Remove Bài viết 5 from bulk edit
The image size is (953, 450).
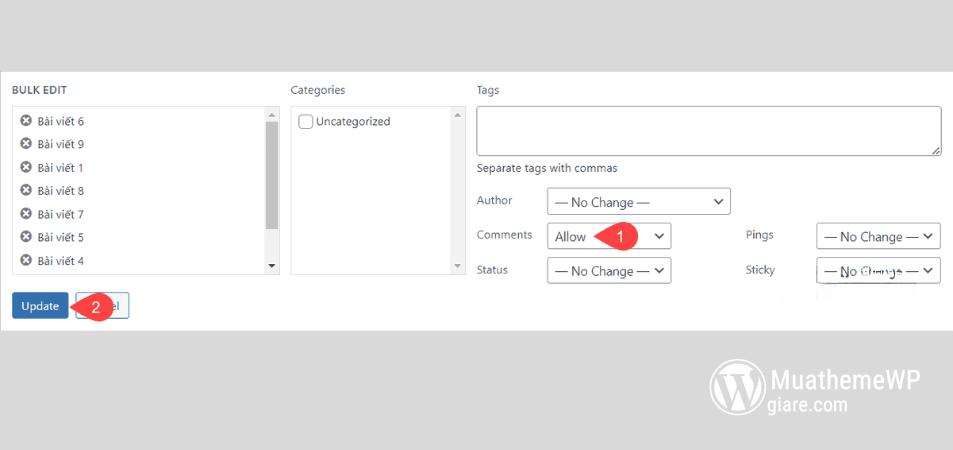click(26, 237)
